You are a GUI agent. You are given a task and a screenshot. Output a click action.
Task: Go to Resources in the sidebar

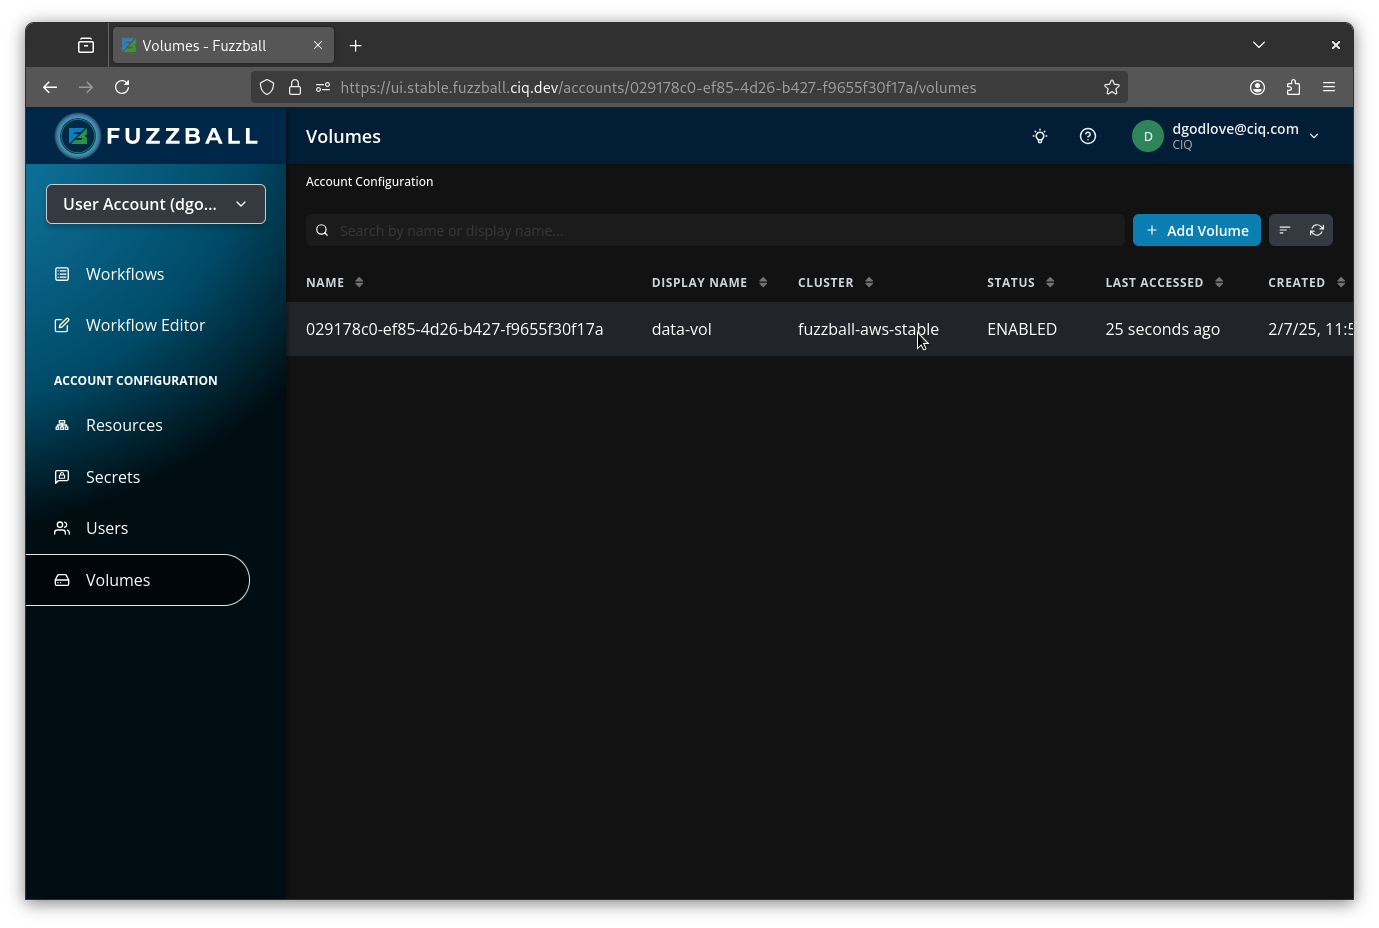tap(124, 425)
